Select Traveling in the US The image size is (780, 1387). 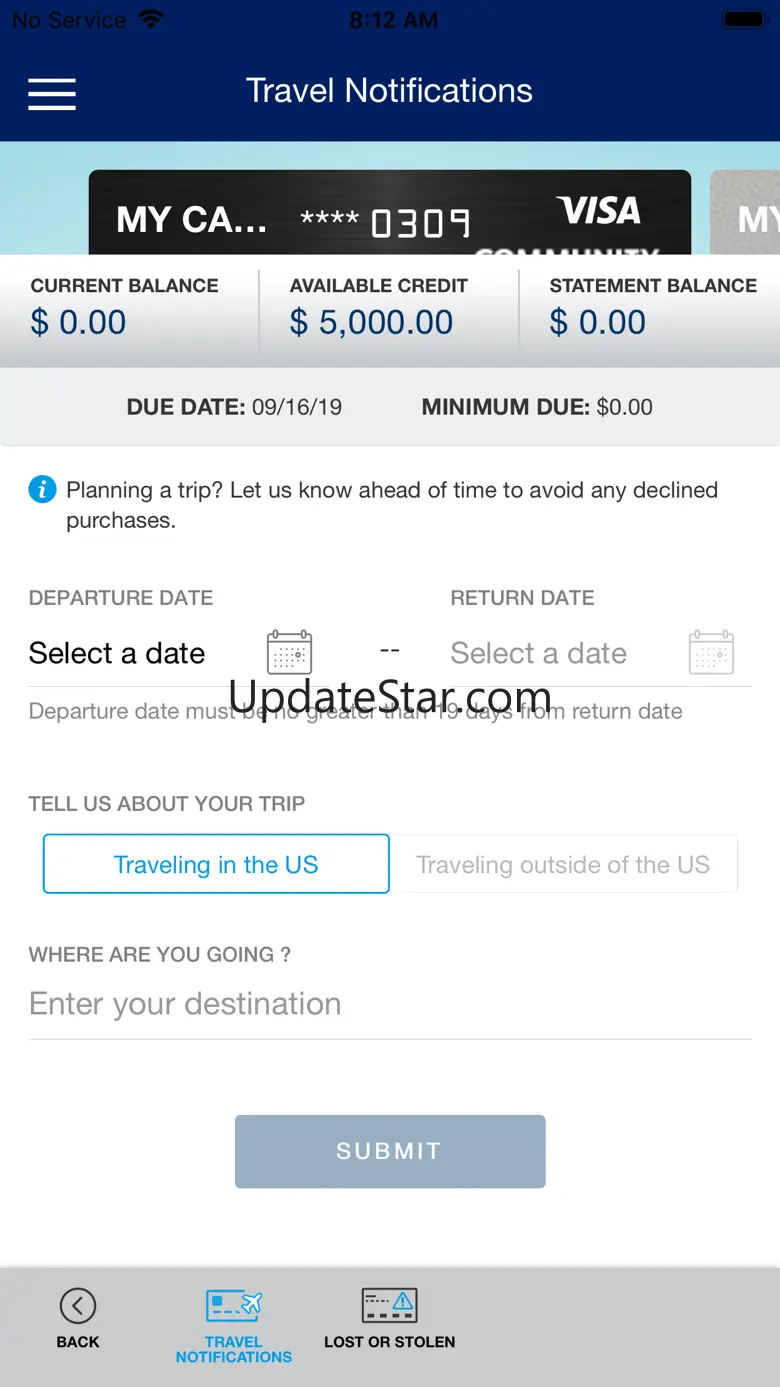pos(216,864)
